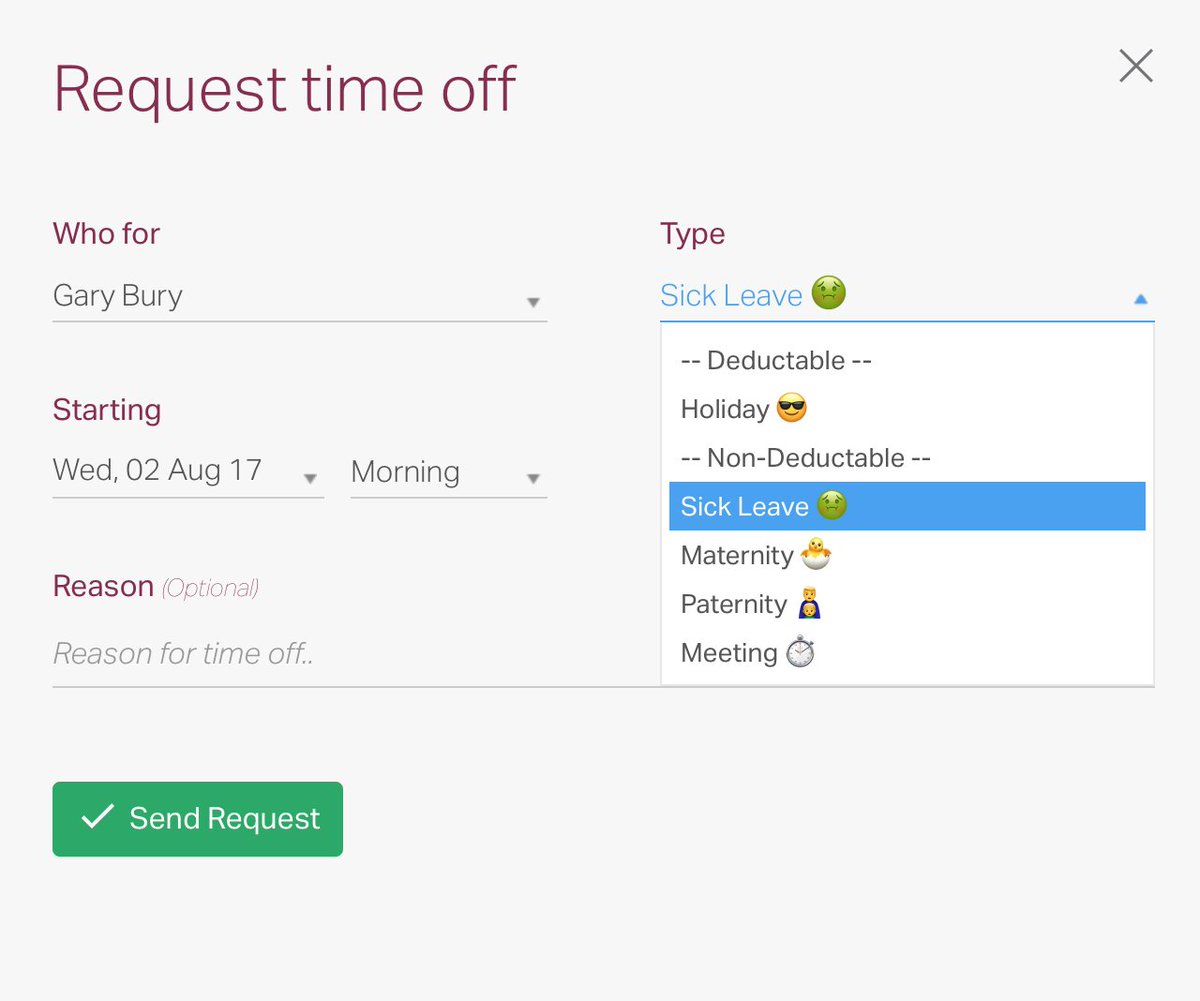This screenshot has height=1001, width=1200.
Task: Click the Wed, 02 Aug 17 date text
Action: [x=157, y=470]
